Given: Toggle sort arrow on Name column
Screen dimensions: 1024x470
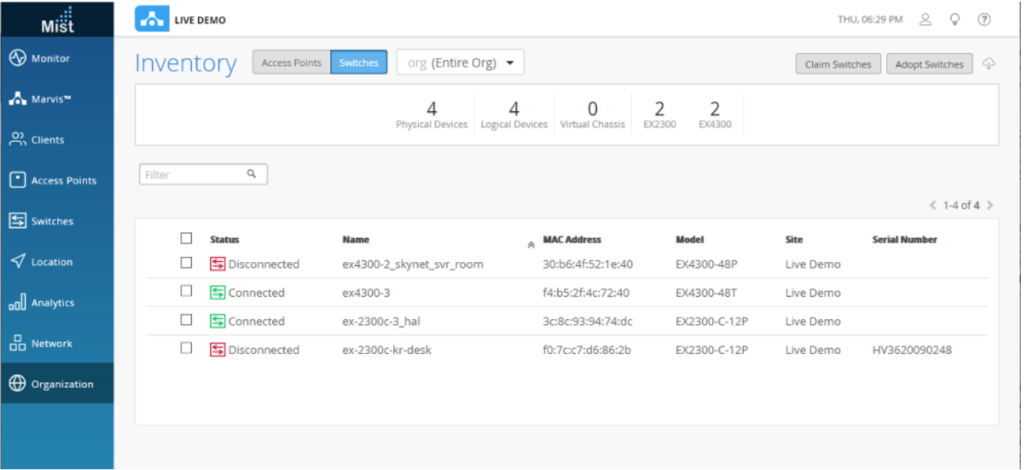Looking at the screenshot, I should 531,245.
